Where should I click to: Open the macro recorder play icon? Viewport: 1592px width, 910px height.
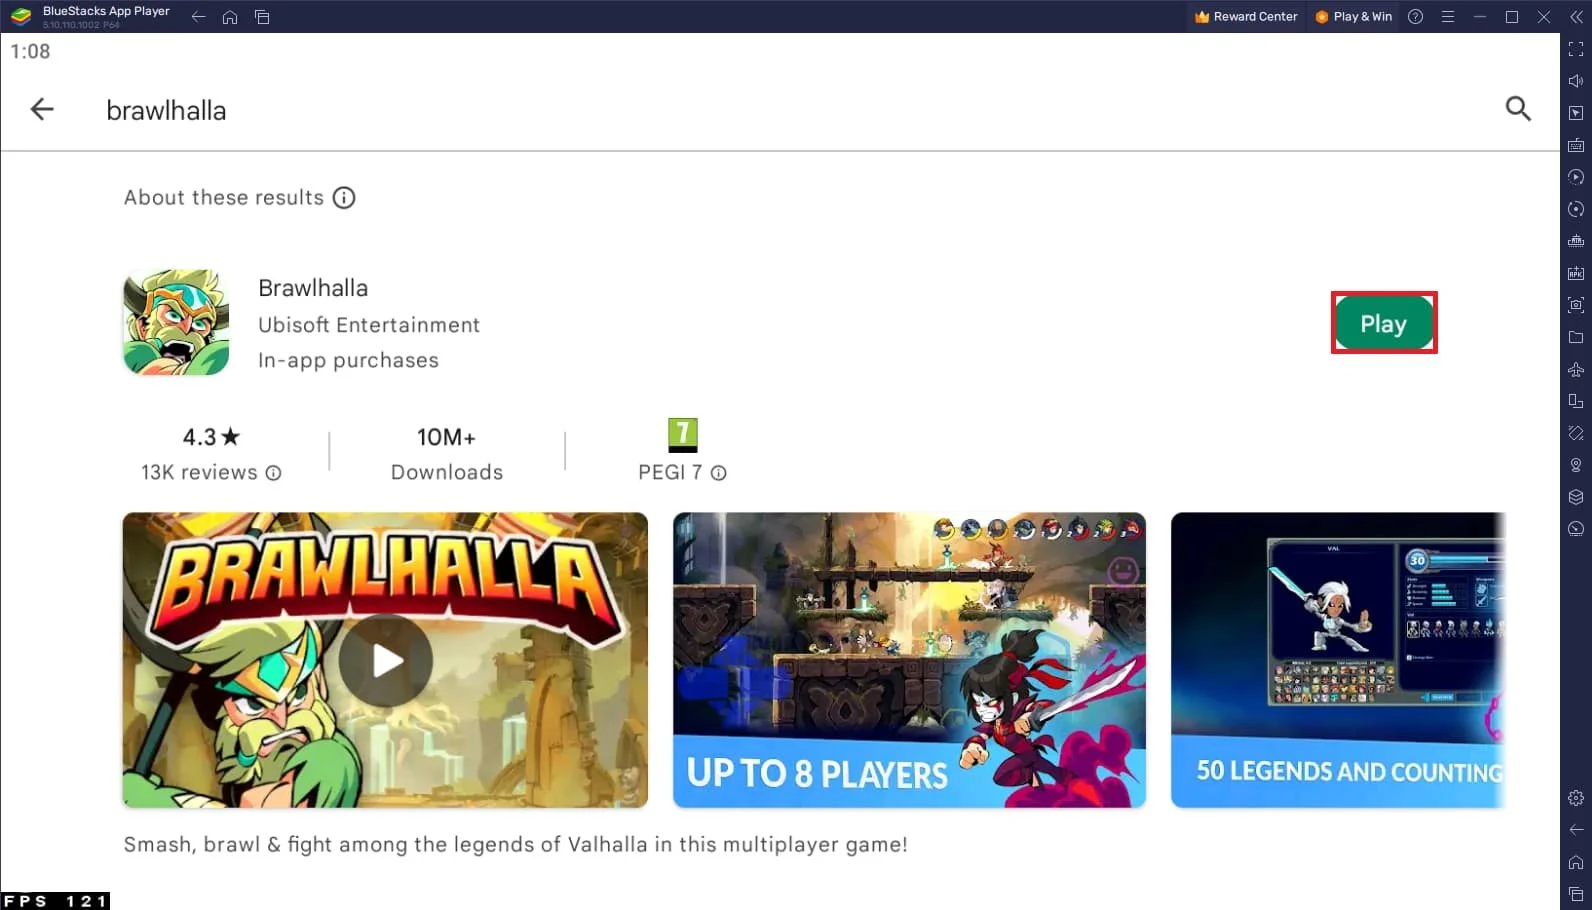pos(1576,177)
